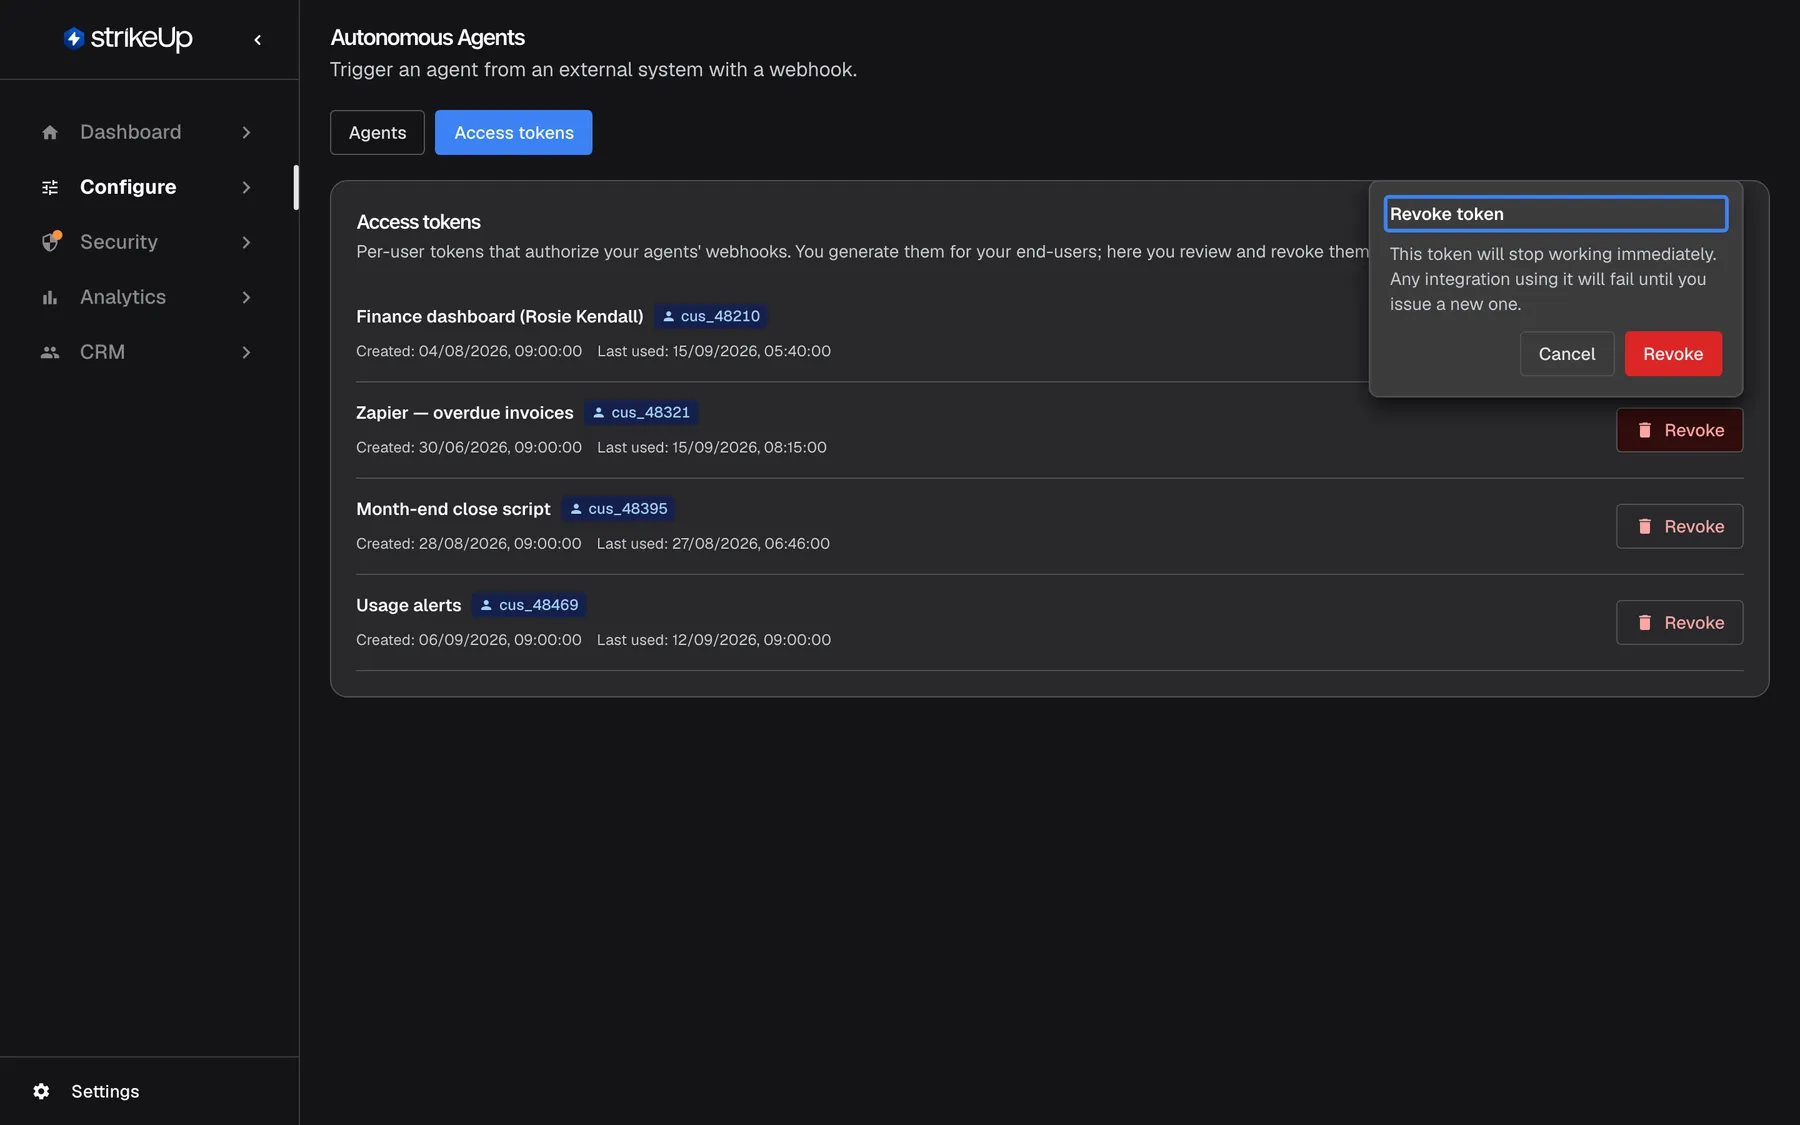Click Last used: 15/09/2026, 08:15:00
Screen dimensions: 1800x1125
(x=712, y=447)
